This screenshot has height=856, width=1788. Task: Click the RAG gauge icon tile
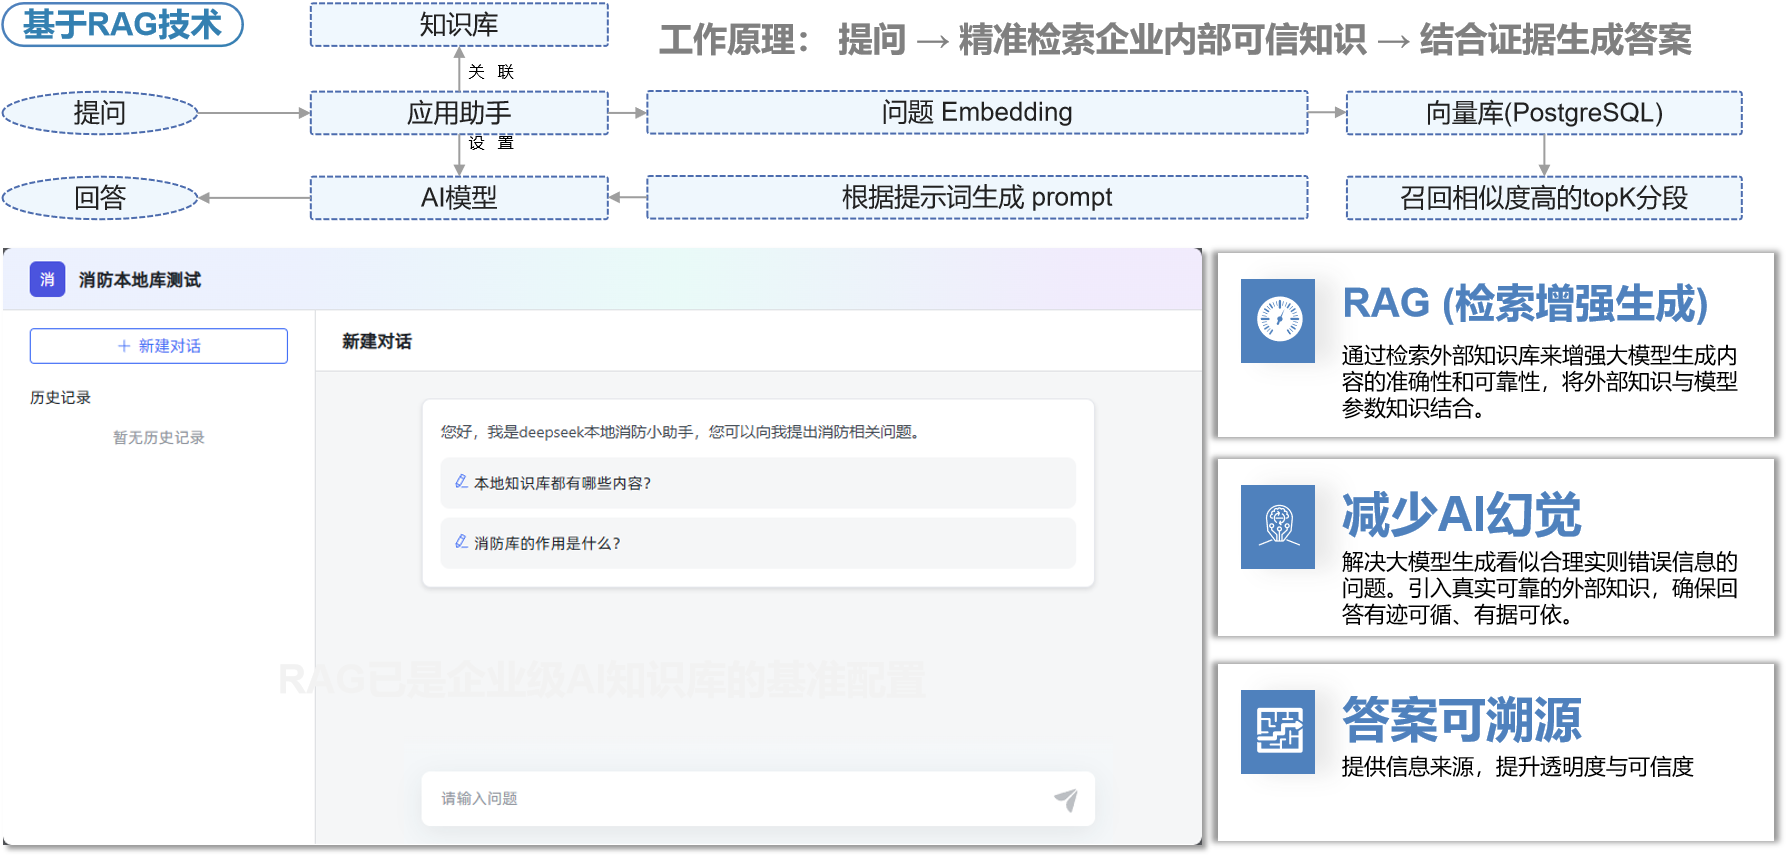[1278, 321]
